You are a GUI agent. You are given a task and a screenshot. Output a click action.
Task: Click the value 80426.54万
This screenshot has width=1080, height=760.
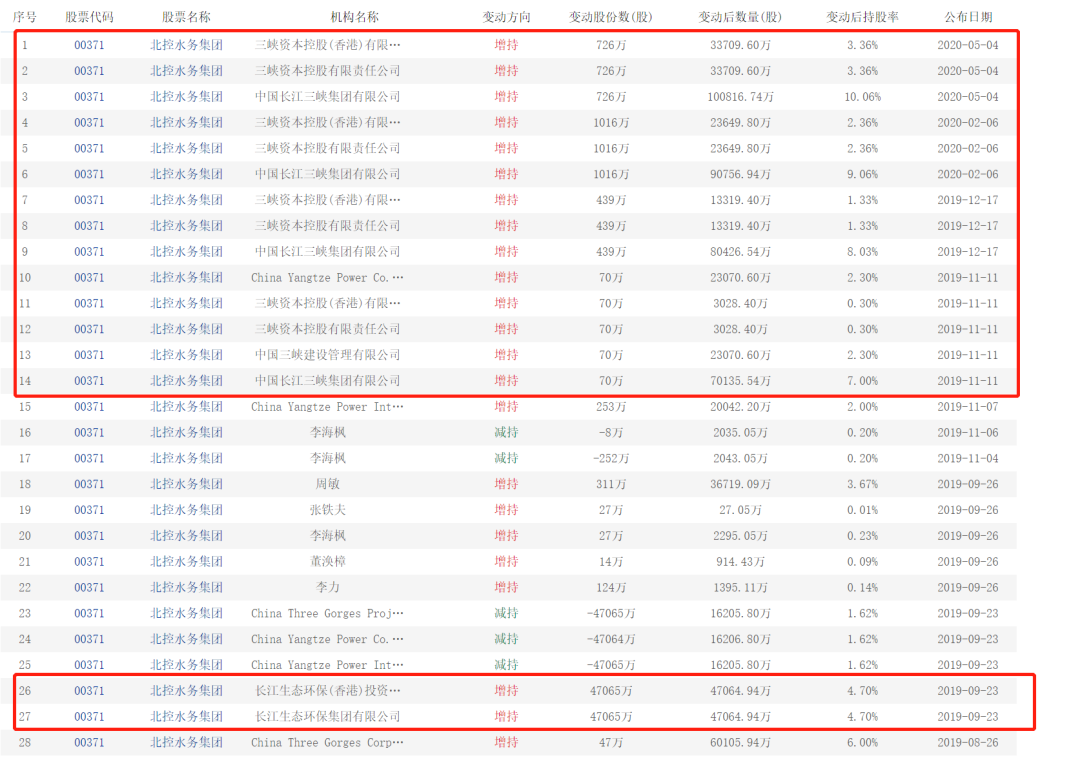click(x=740, y=251)
